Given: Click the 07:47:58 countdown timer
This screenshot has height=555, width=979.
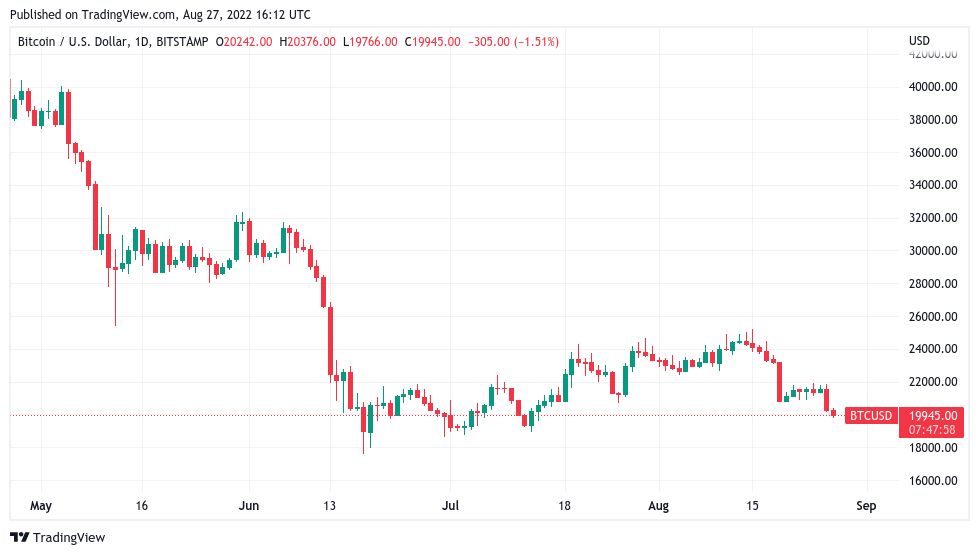Looking at the screenshot, I should 932,430.
